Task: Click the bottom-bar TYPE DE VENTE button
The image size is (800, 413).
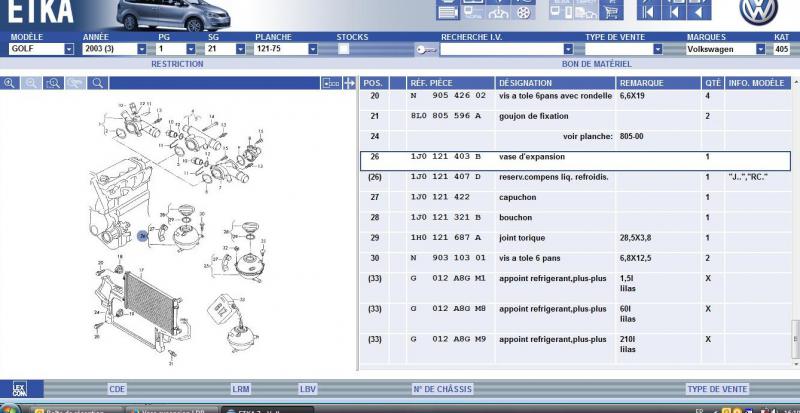Action: point(717,389)
